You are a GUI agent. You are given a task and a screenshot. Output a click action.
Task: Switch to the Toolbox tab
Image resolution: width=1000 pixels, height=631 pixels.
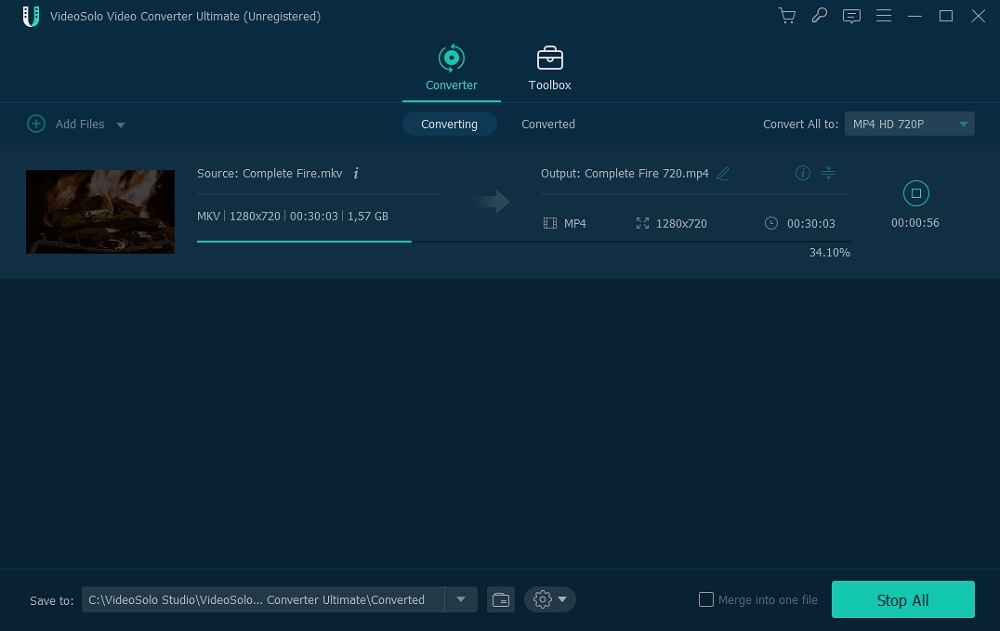point(549,69)
